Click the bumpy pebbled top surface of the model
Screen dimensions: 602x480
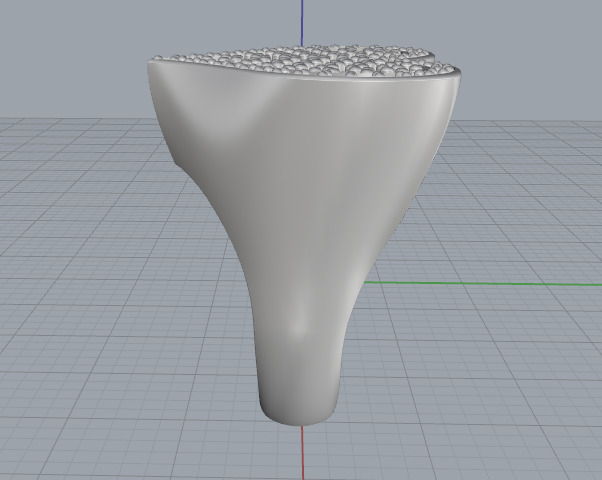tap(307, 61)
